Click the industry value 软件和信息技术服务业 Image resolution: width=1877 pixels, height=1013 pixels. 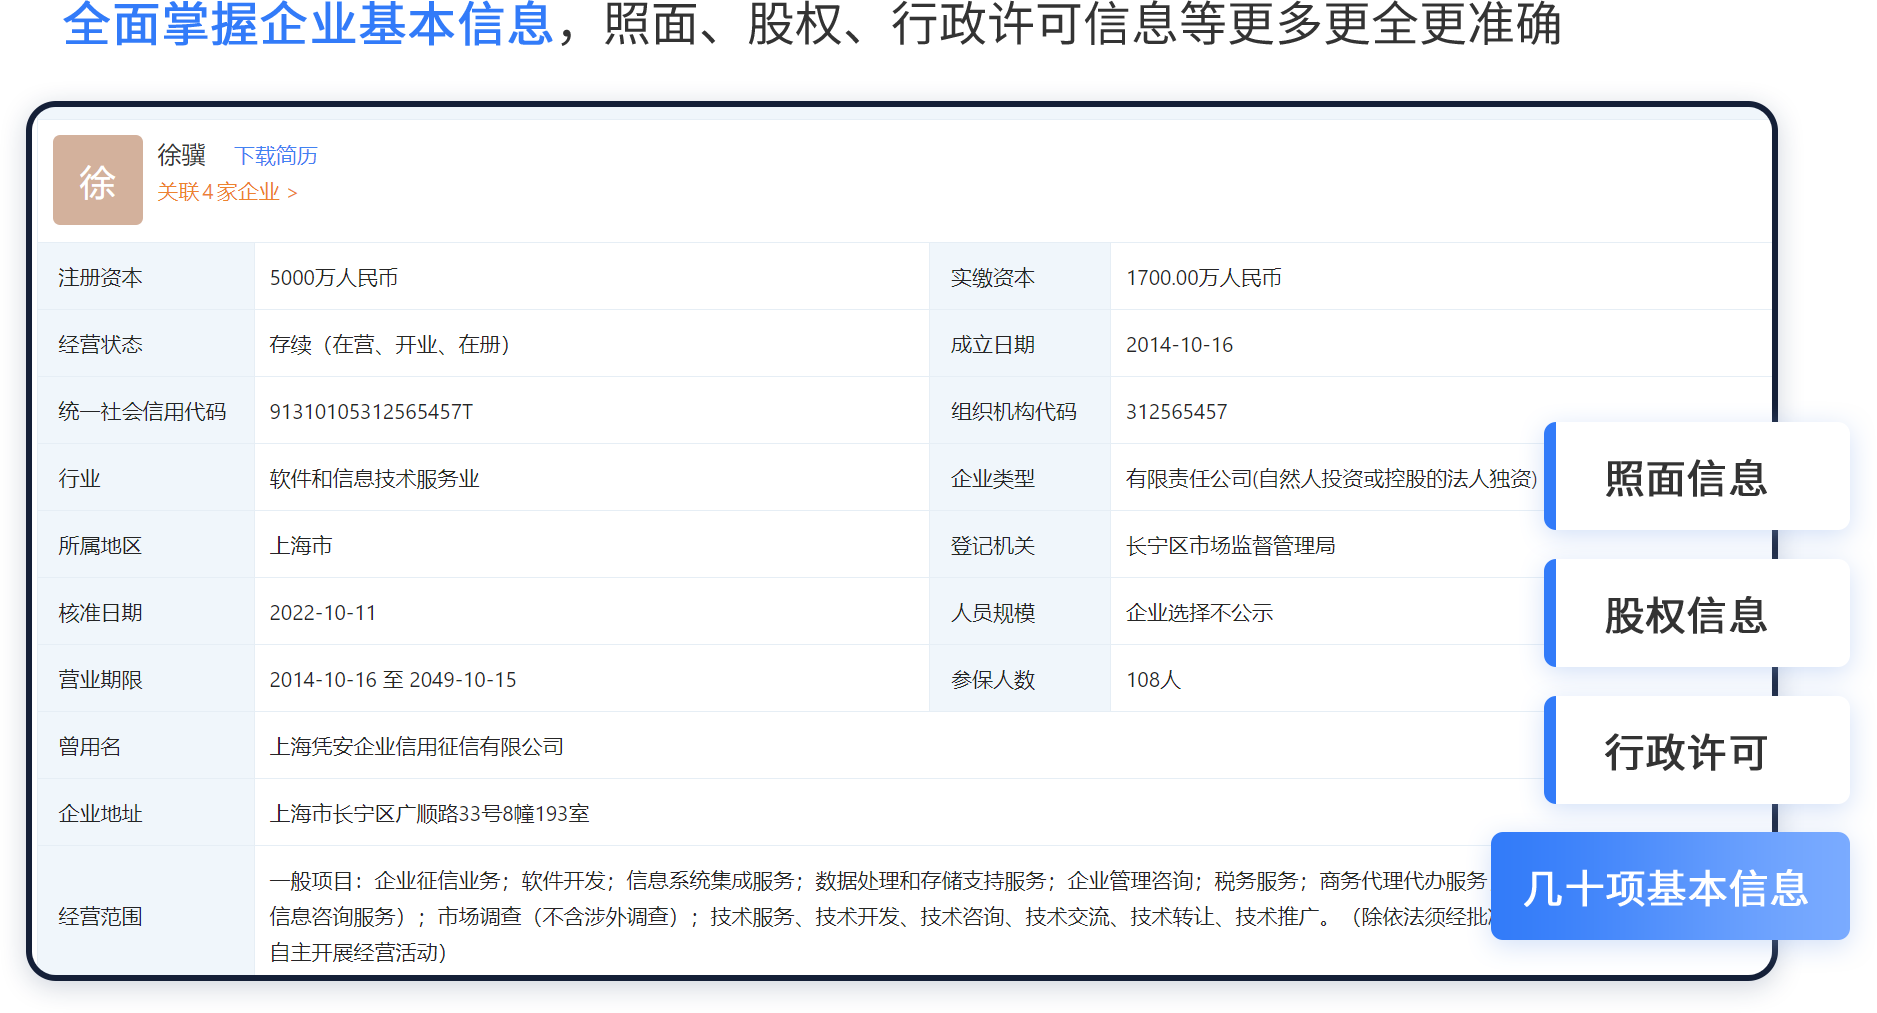374,479
